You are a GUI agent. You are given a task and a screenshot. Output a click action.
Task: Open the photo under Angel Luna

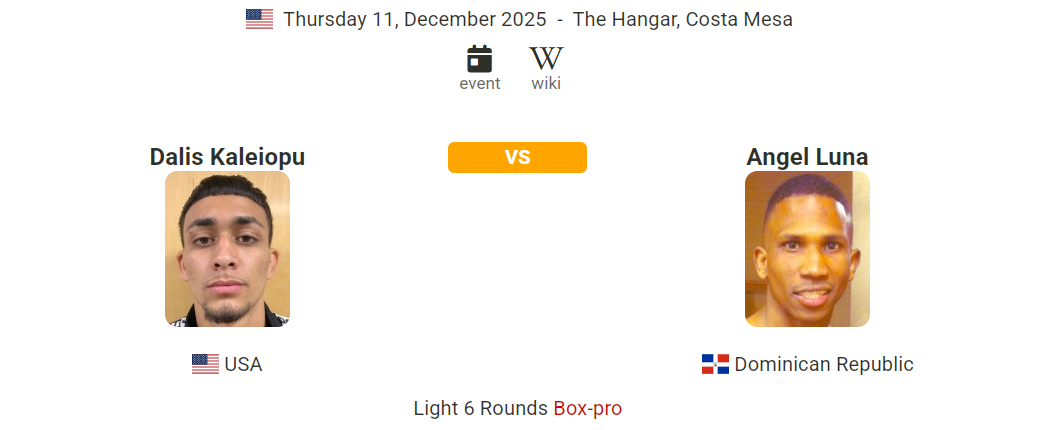pyautogui.click(x=807, y=249)
